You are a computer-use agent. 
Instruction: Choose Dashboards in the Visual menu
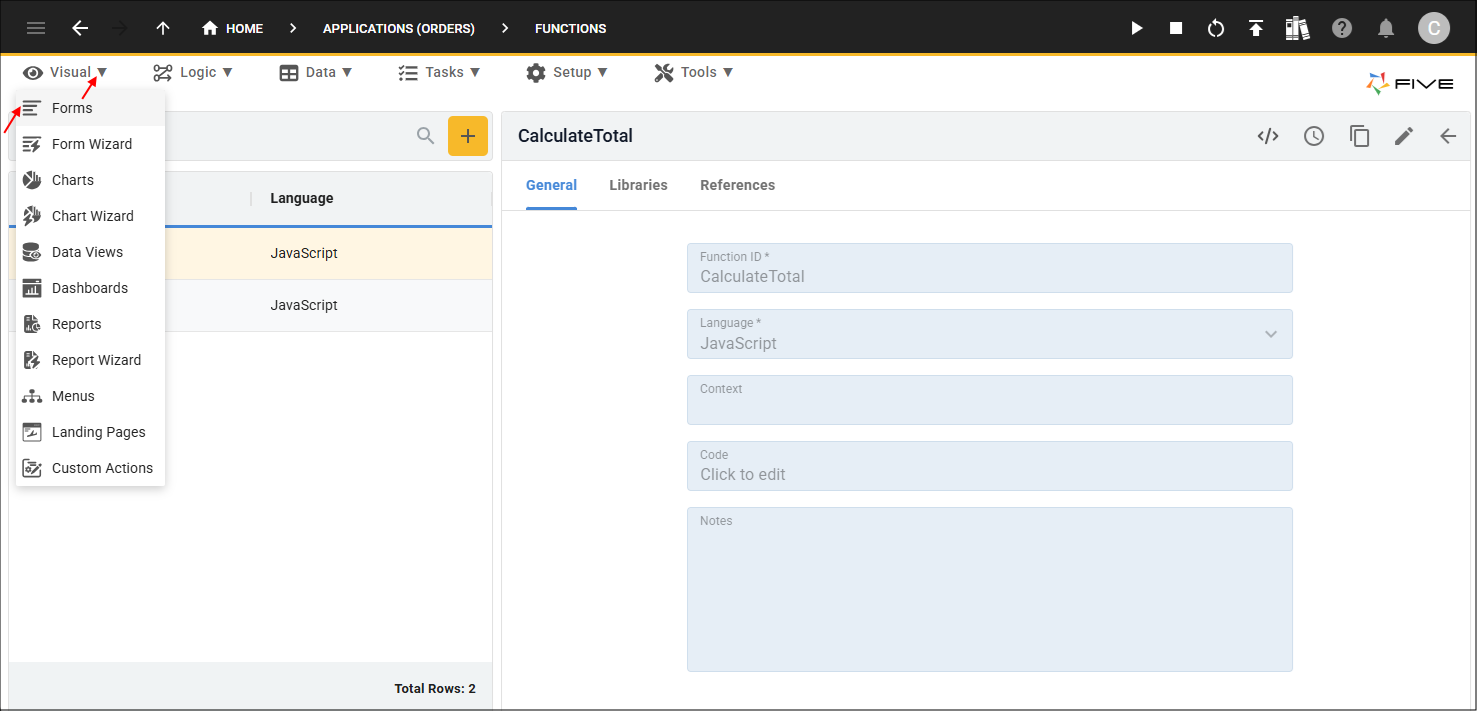point(90,288)
